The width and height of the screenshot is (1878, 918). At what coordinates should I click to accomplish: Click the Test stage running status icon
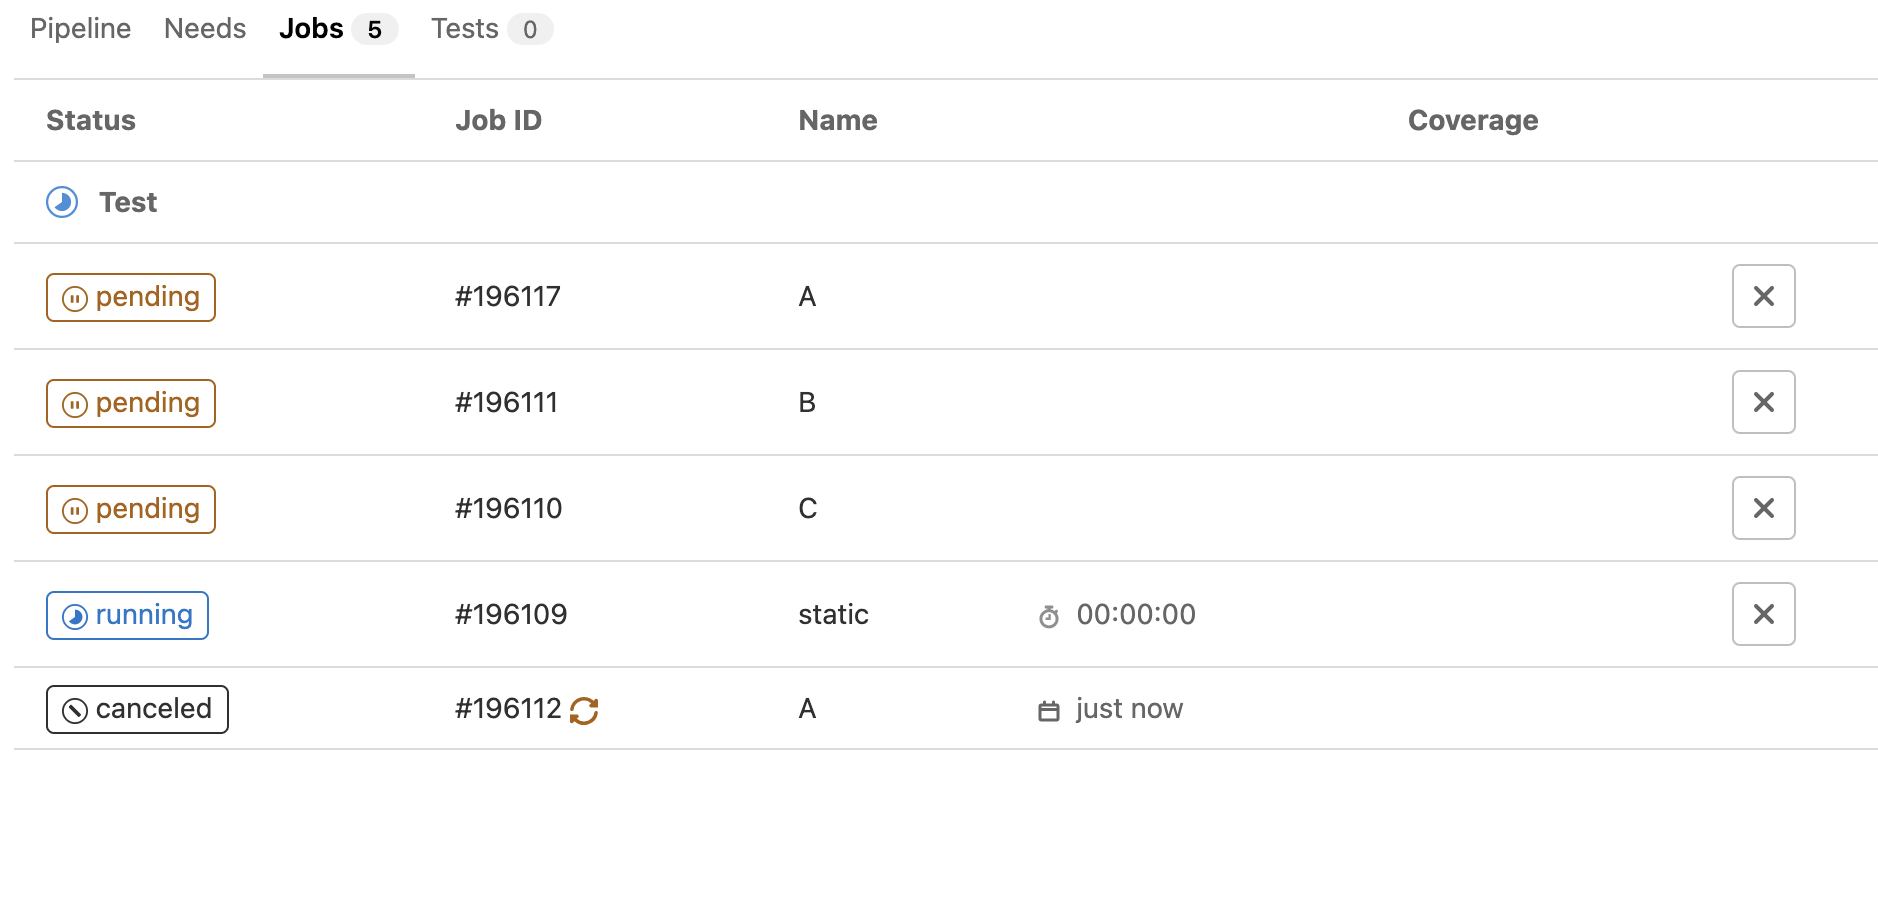(x=62, y=202)
